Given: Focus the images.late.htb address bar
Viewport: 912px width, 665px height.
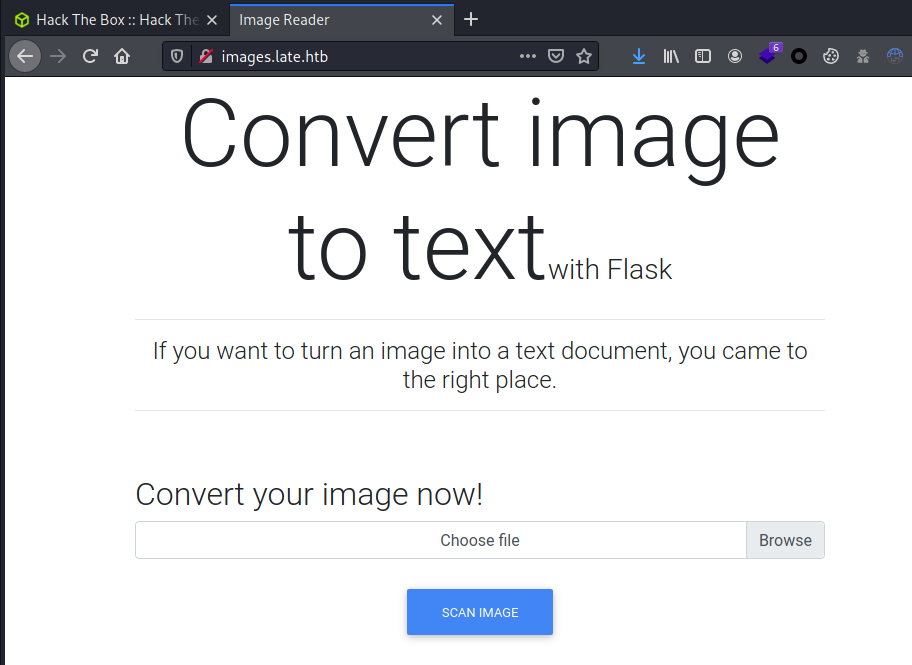Looking at the screenshot, I should (360, 57).
